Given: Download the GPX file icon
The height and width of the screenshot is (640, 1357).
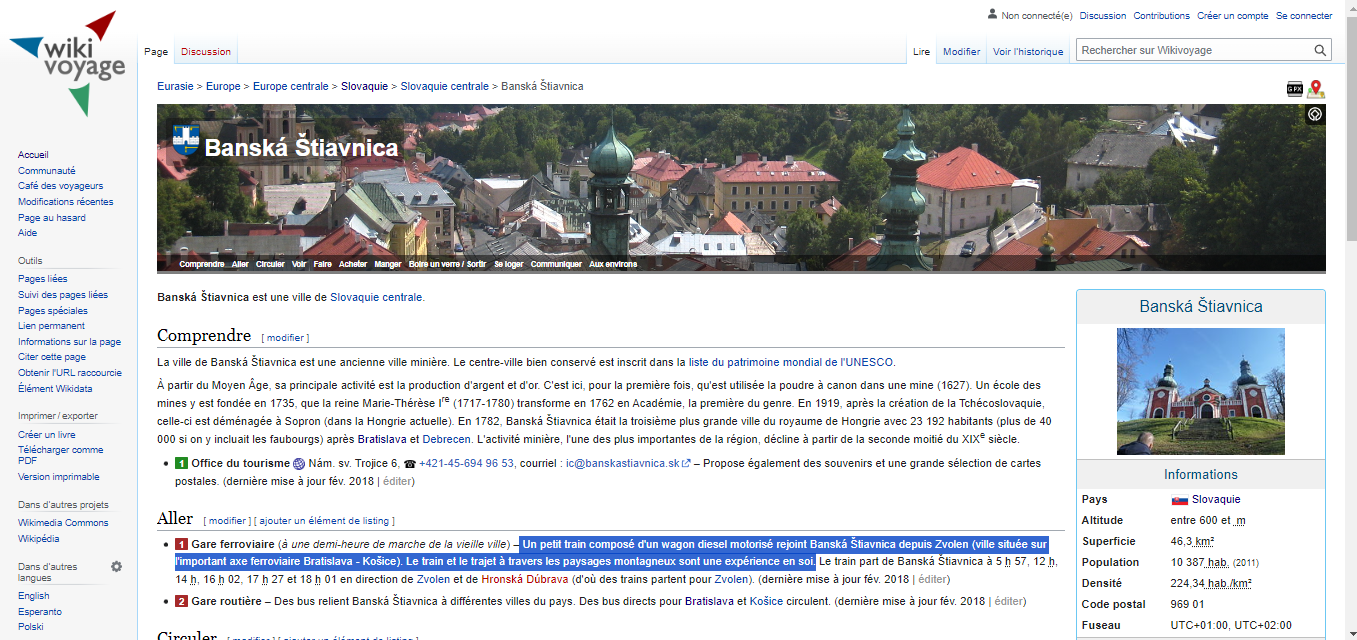Looking at the screenshot, I should (1294, 88).
